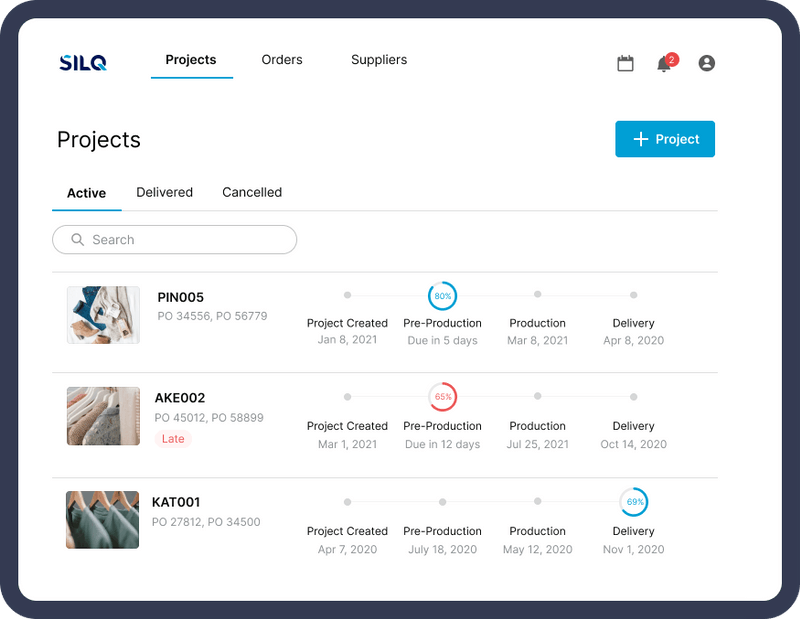This screenshot has height=619, width=800.
Task: Click the + Project button
Action: click(664, 139)
